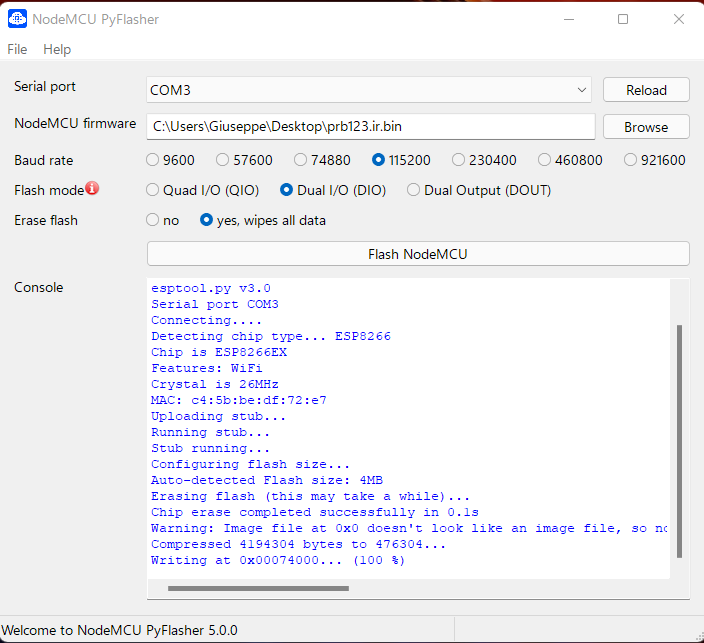Choose Quad I/O (QIO) flash mode
704x643 pixels.
202,190
